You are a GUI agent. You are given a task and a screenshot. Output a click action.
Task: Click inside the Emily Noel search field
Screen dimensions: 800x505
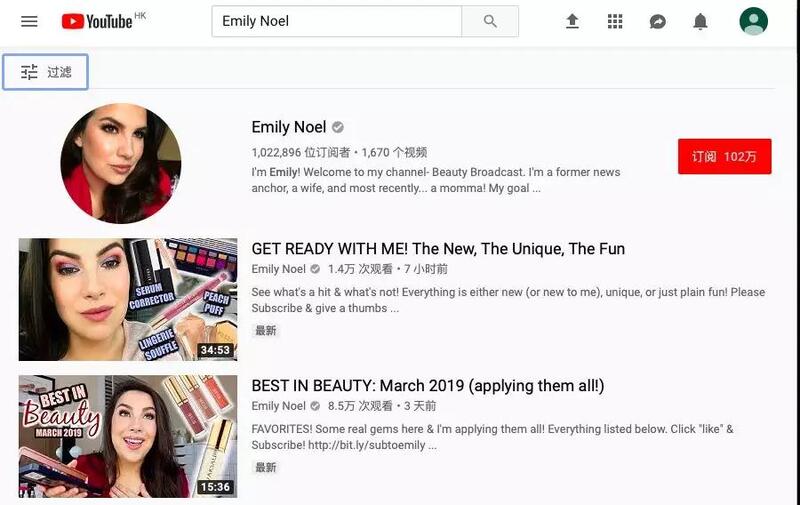click(336, 21)
